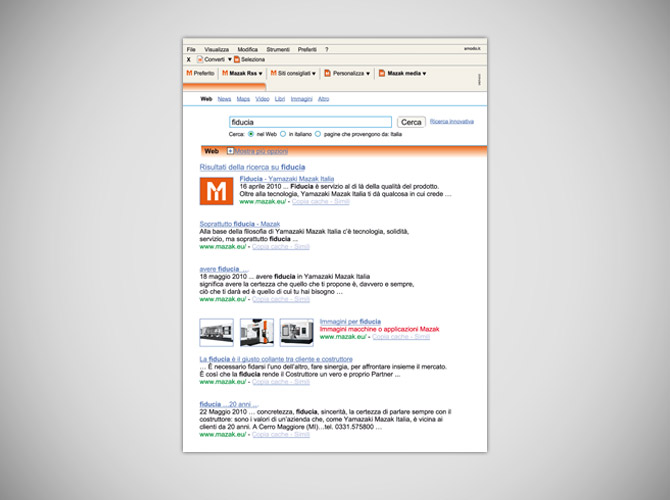Click the Mazak Rss logo icon
Image resolution: width=670 pixels, height=500 pixels.
pos(225,73)
